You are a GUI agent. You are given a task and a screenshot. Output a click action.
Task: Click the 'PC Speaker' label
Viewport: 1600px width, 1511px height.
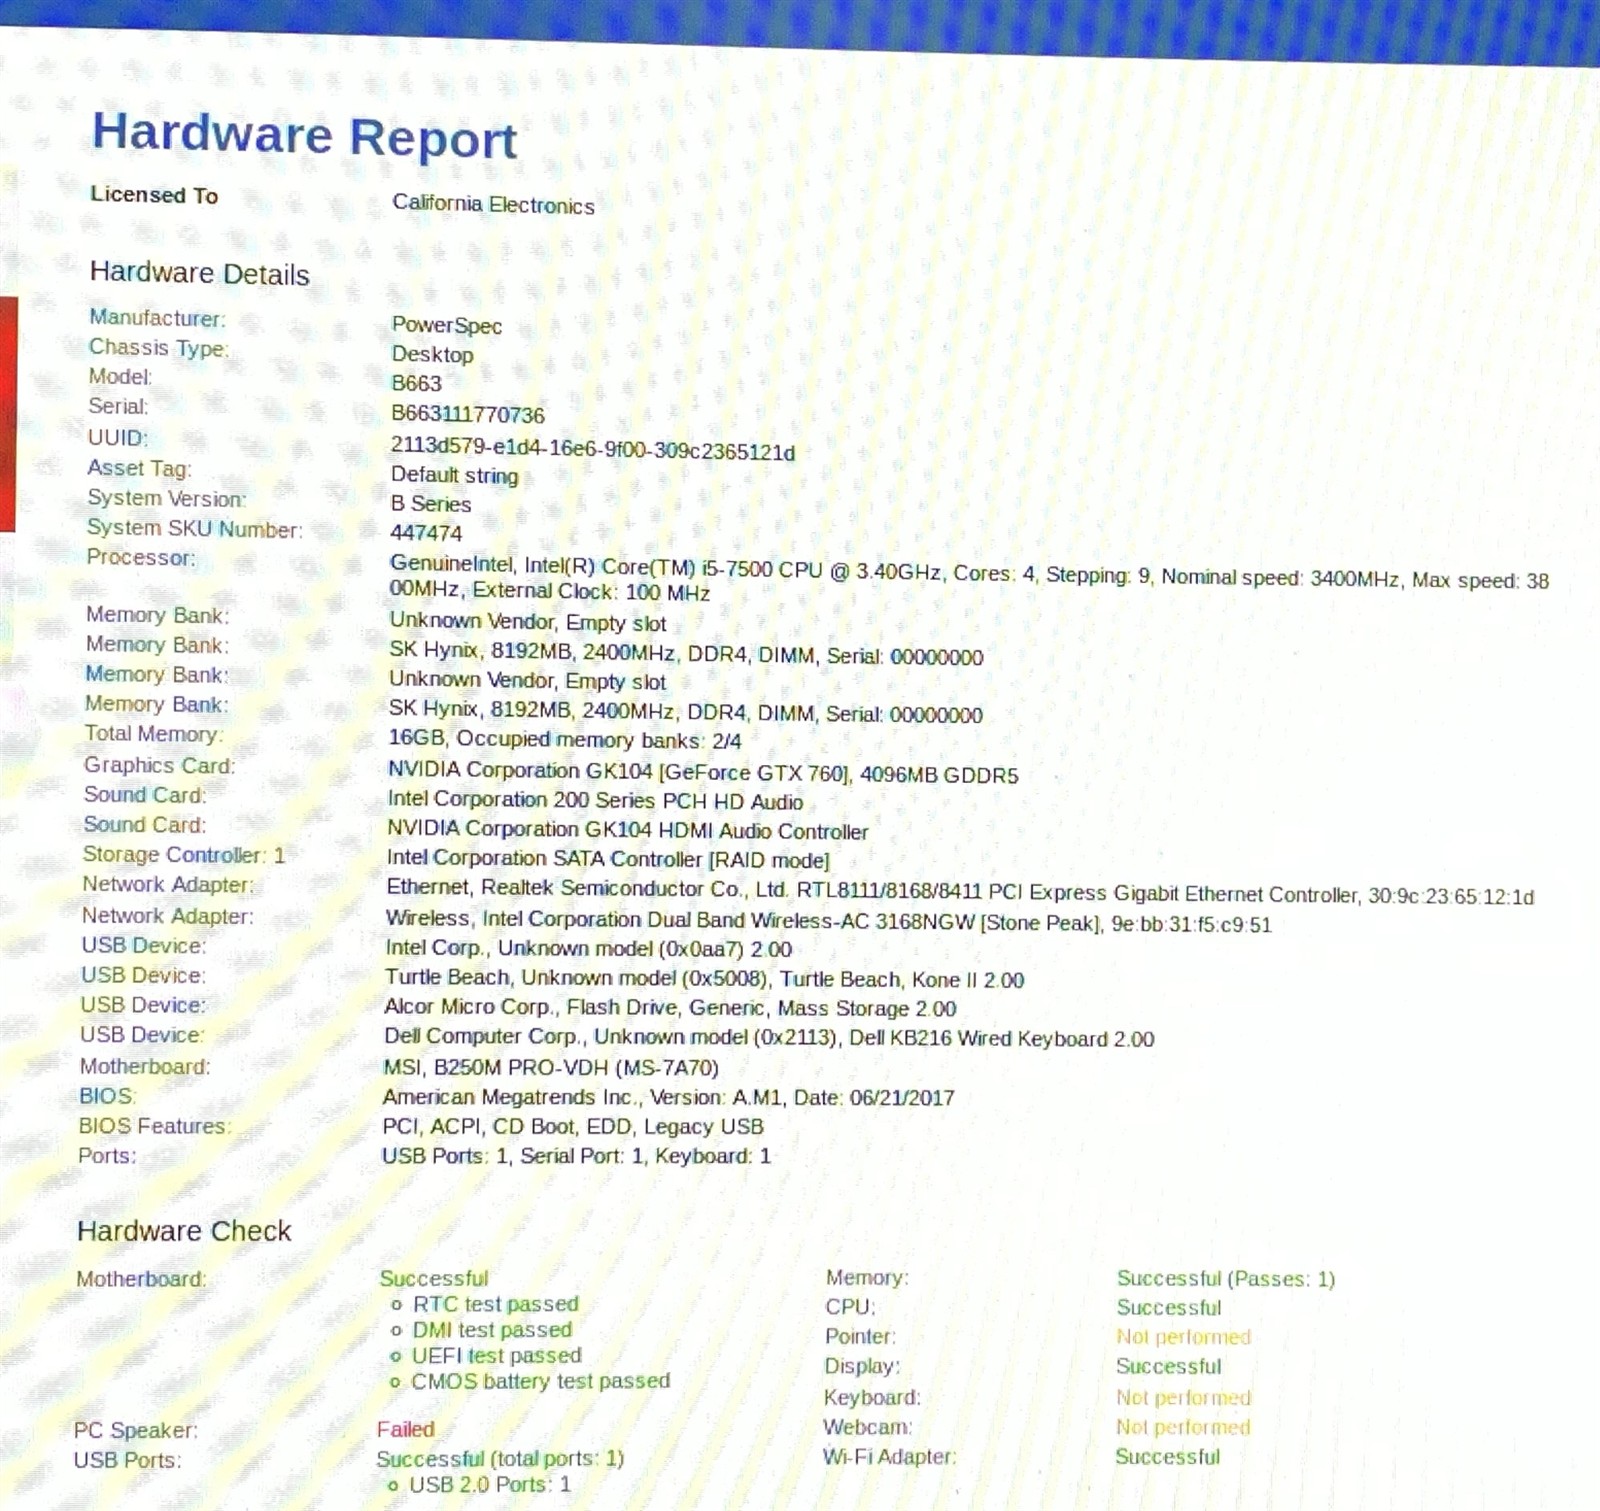pos(136,1430)
